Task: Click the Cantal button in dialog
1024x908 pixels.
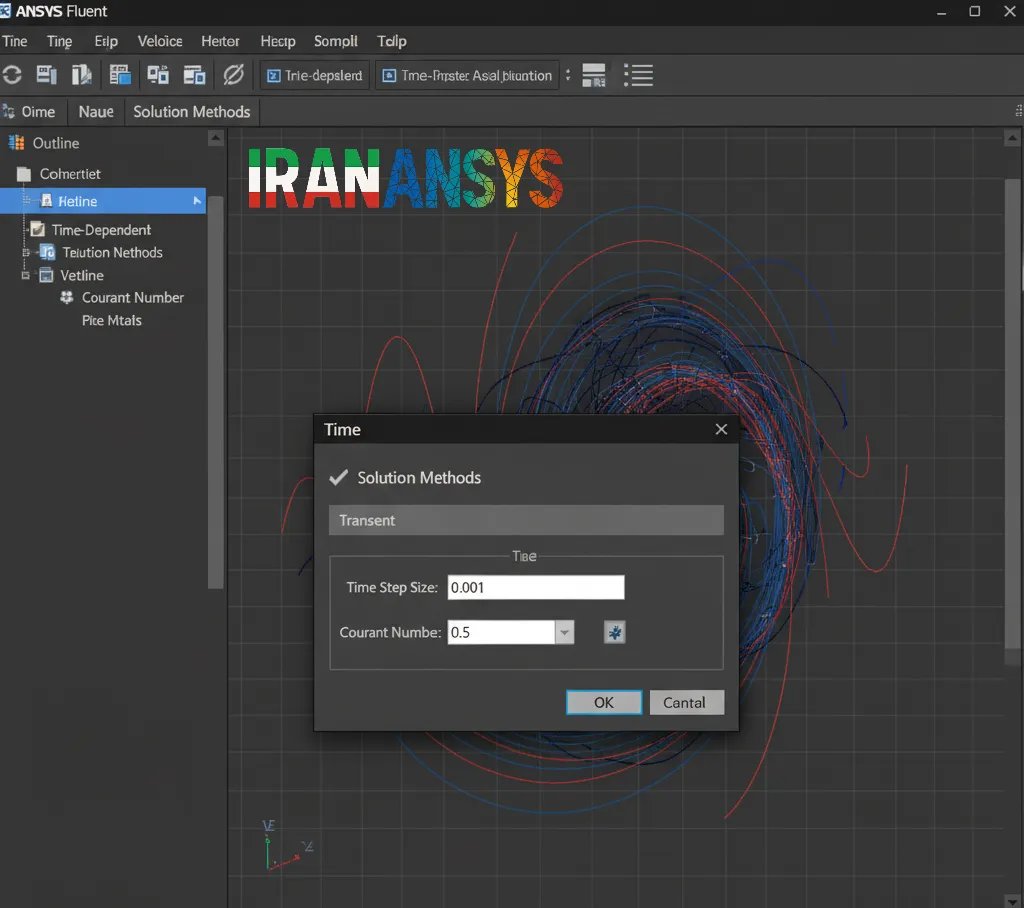Action: tap(686, 702)
